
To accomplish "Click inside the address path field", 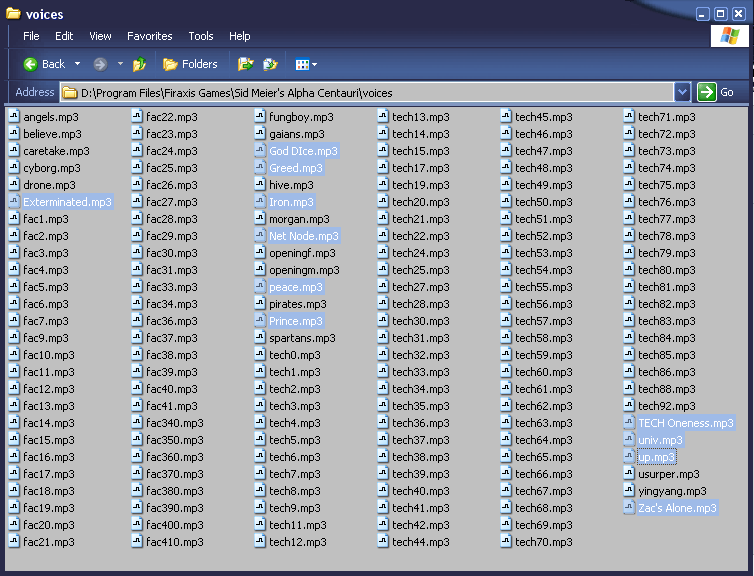I will click(370, 92).
